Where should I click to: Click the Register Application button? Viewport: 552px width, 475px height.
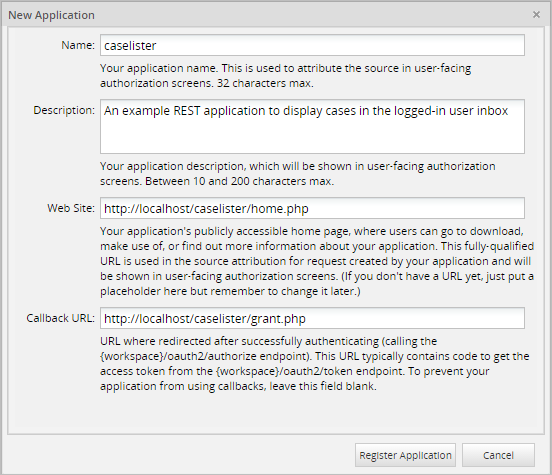point(405,455)
